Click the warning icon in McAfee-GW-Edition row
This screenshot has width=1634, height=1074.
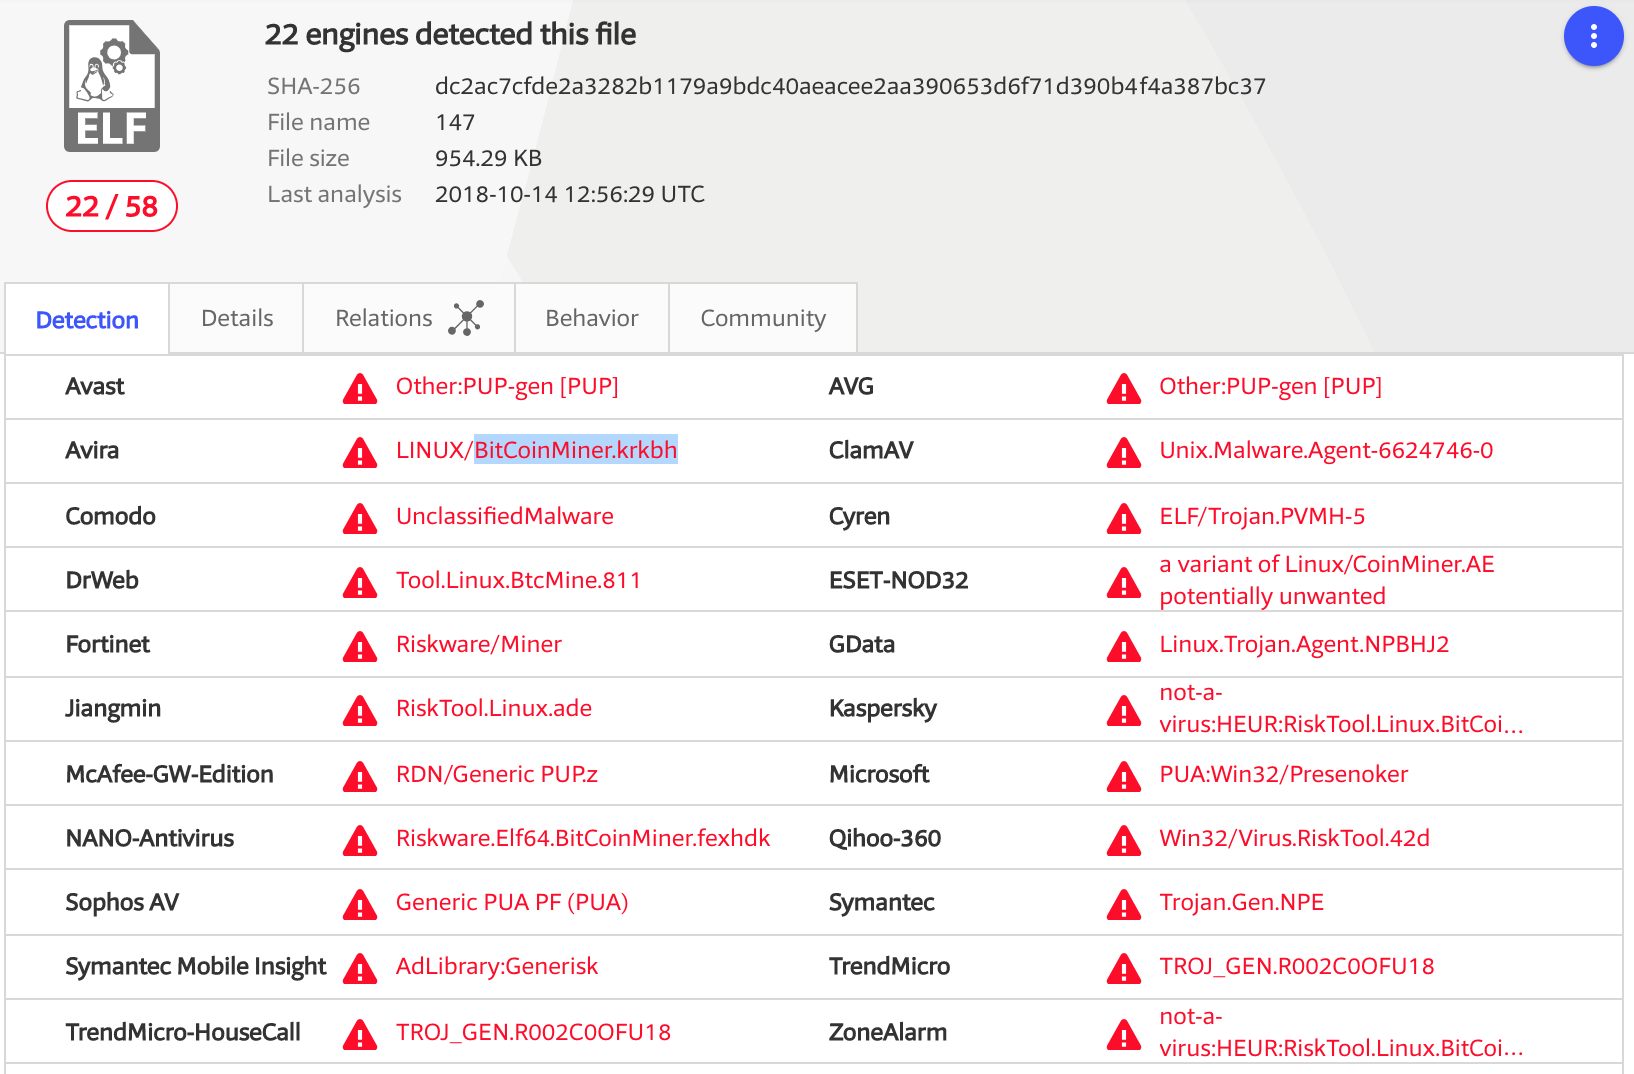pyautogui.click(x=360, y=776)
